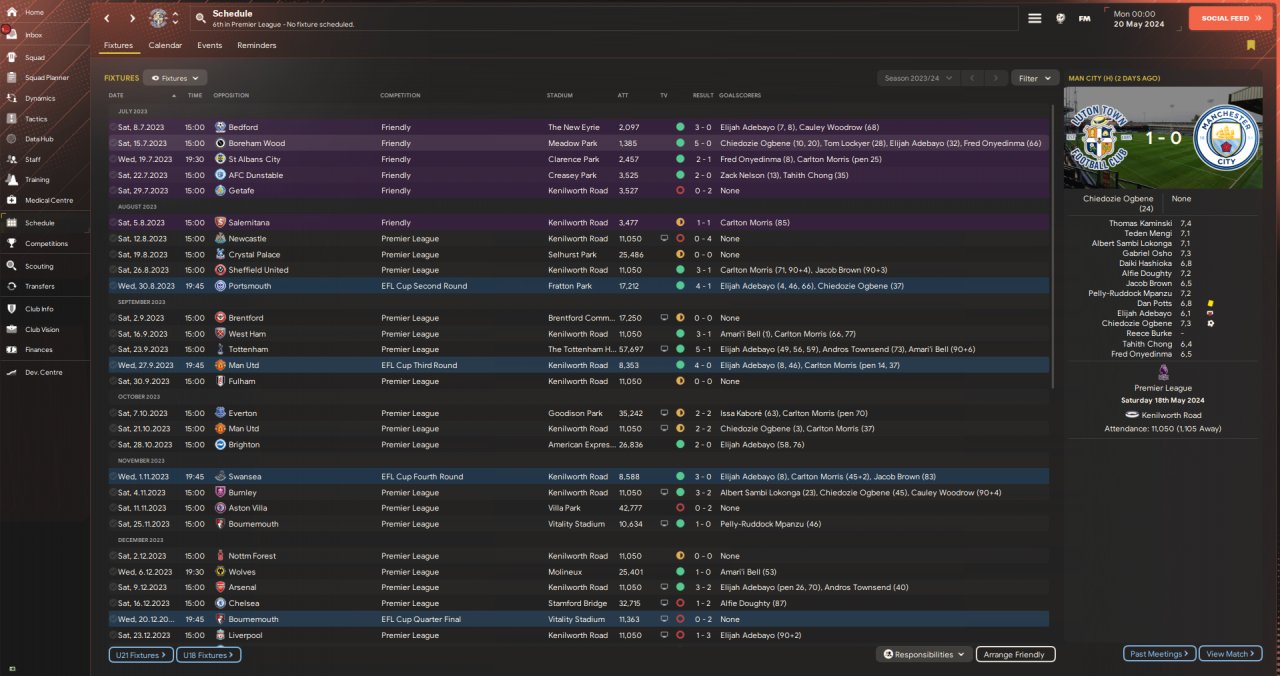The height and width of the screenshot is (676, 1280).
Task: Go back with the left arrow
Action: click(107, 18)
